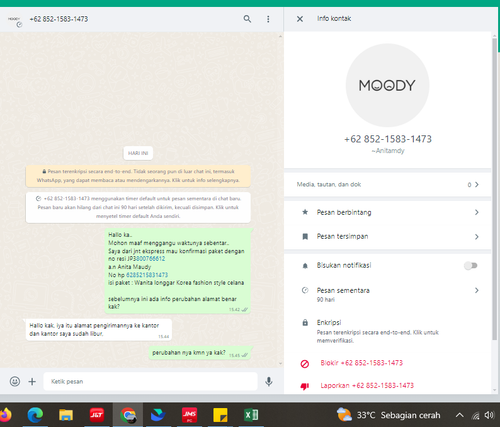Click the phone number link 6285215831473
This screenshot has width=500, height=427.
[x=147, y=275]
